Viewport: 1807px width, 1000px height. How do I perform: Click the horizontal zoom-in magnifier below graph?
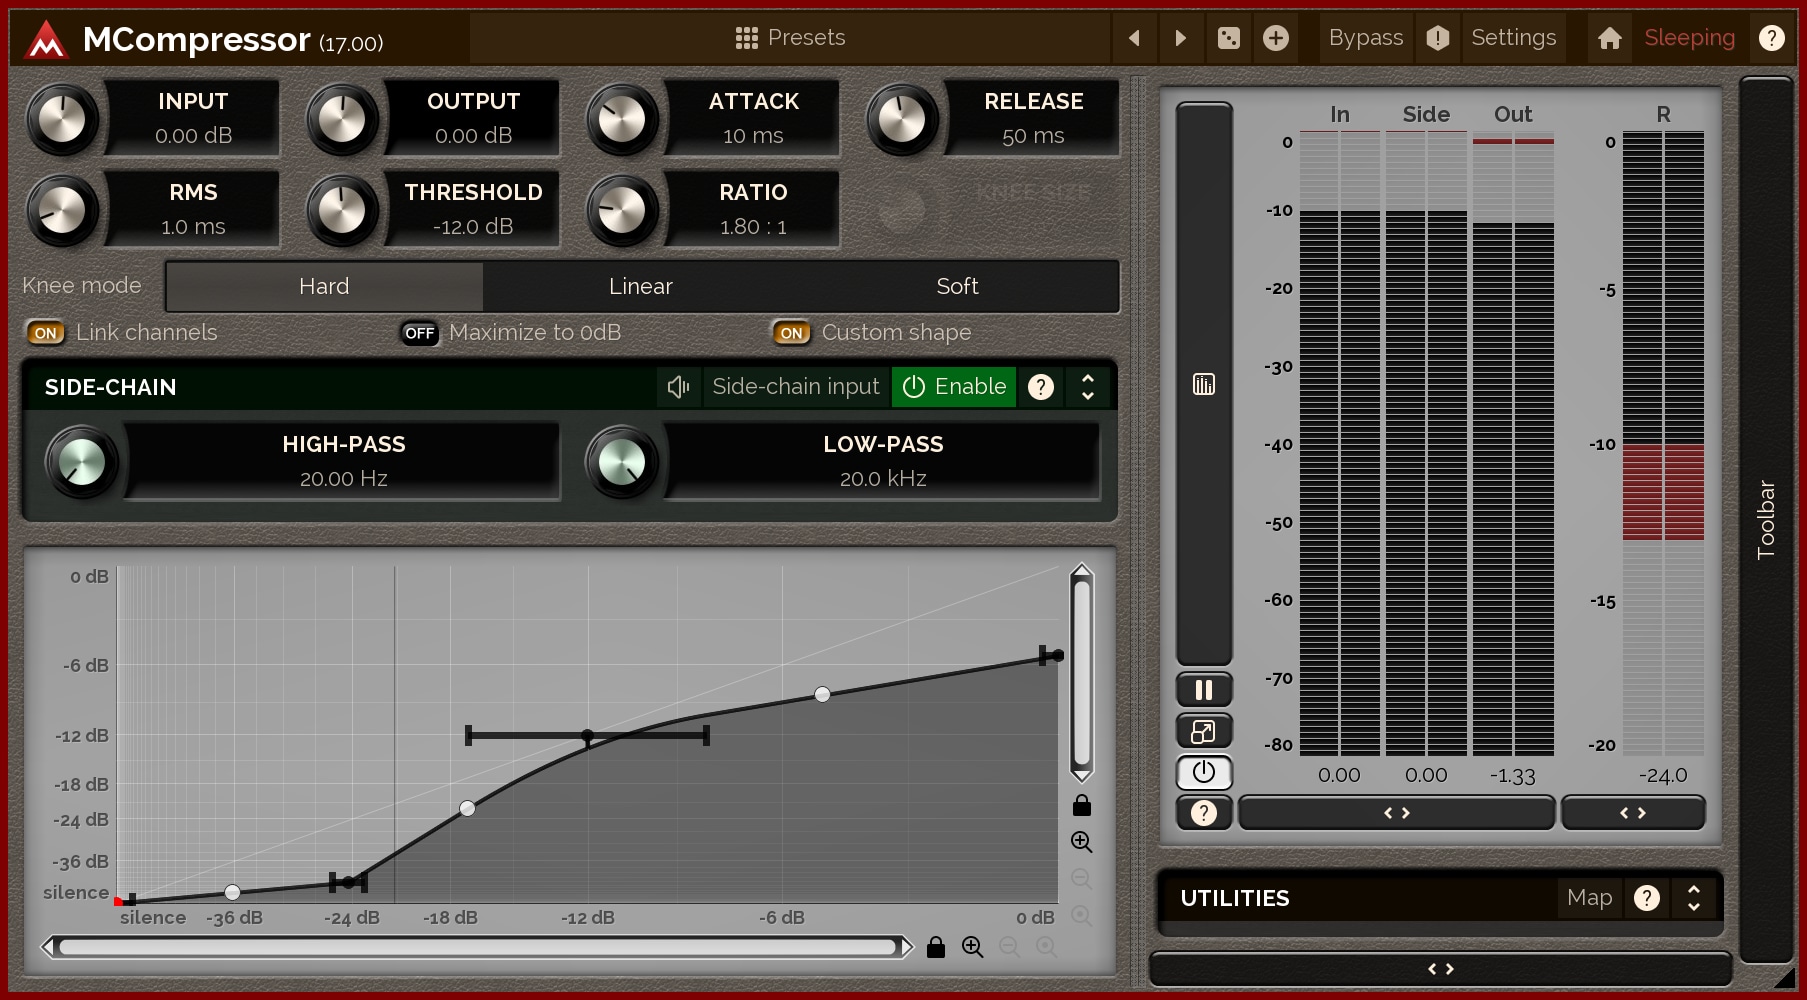(972, 947)
